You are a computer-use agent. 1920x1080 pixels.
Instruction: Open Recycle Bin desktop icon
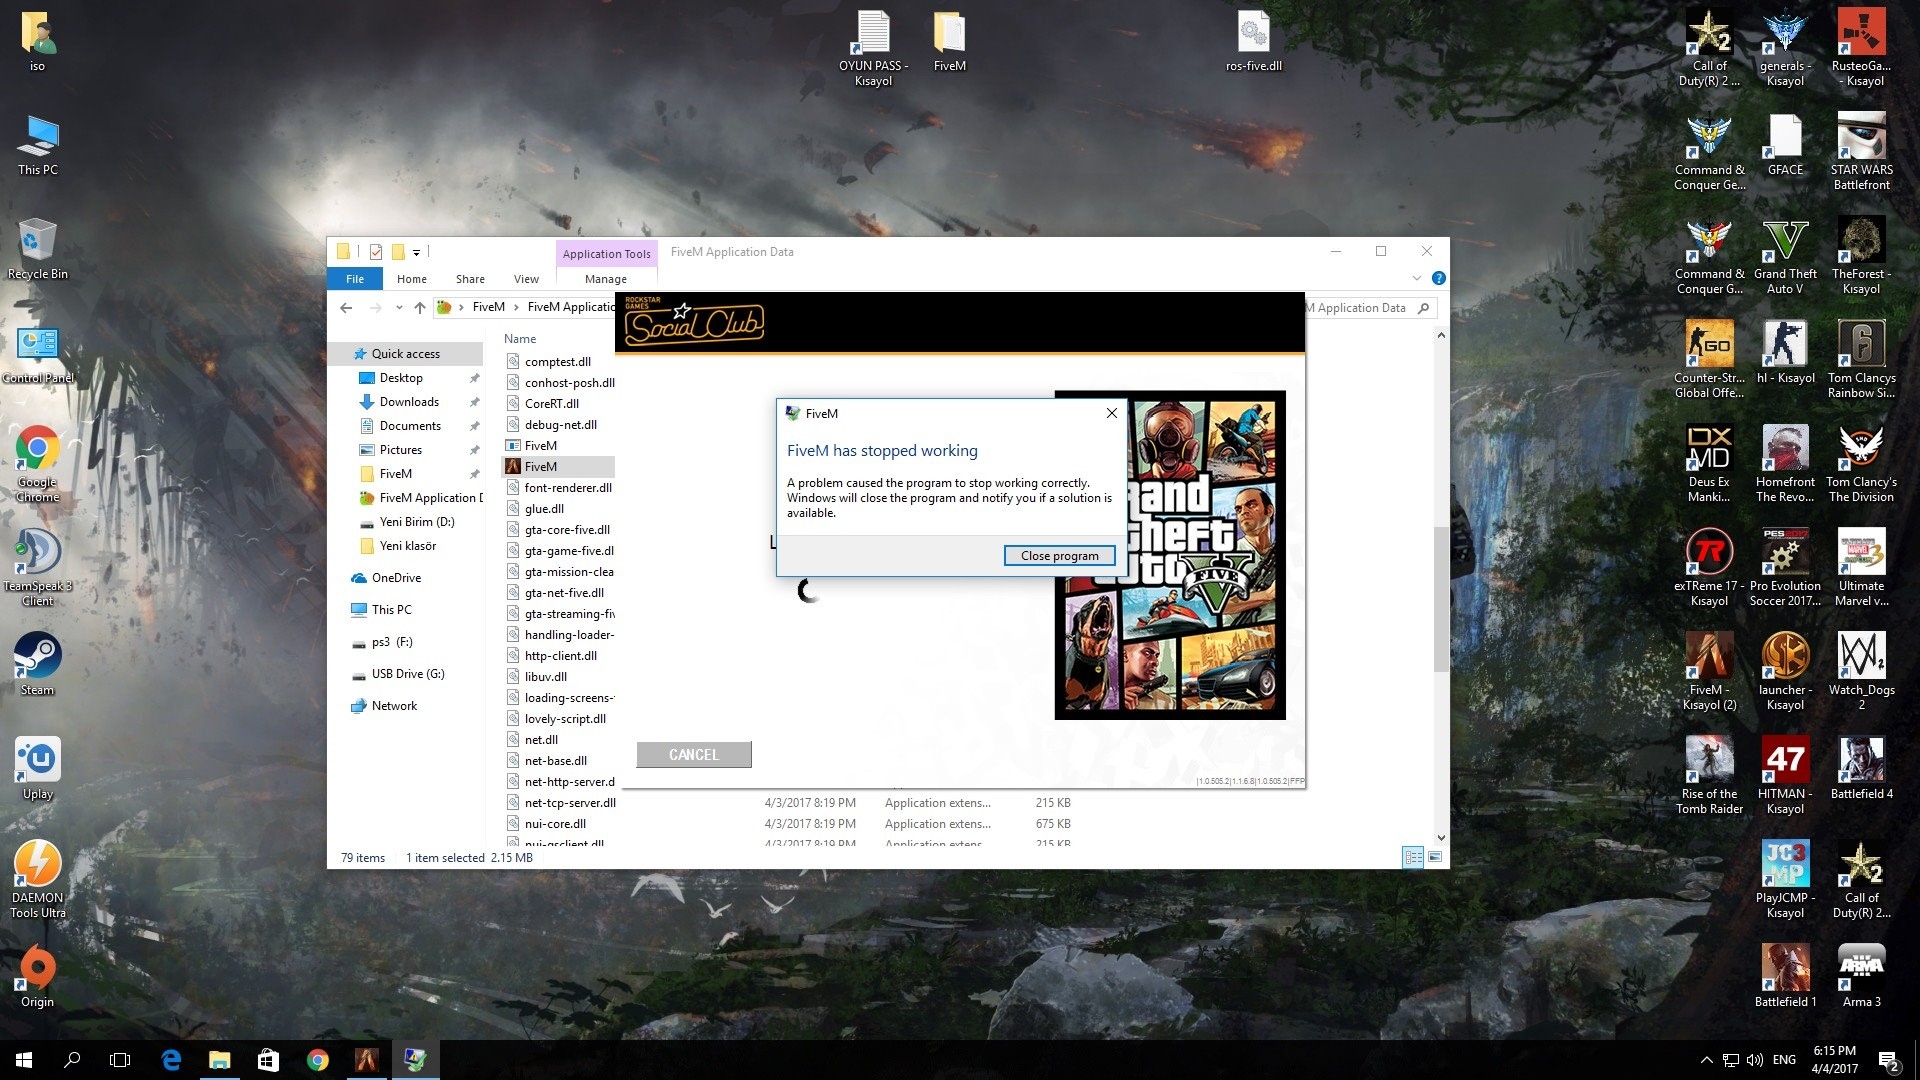pos(38,249)
